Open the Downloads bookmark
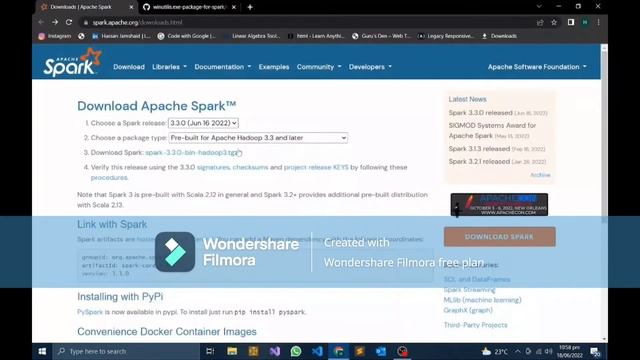 coord(499,36)
